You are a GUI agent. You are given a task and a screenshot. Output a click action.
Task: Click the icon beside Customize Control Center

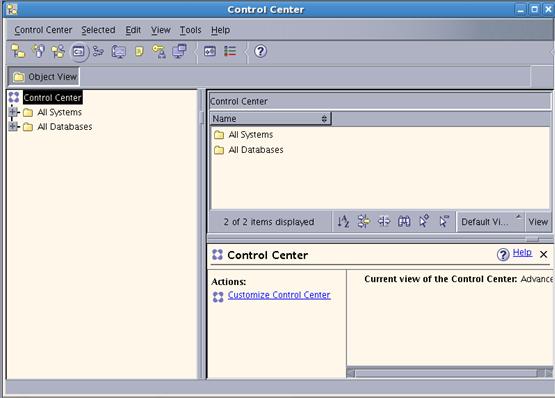click(218, 297)
